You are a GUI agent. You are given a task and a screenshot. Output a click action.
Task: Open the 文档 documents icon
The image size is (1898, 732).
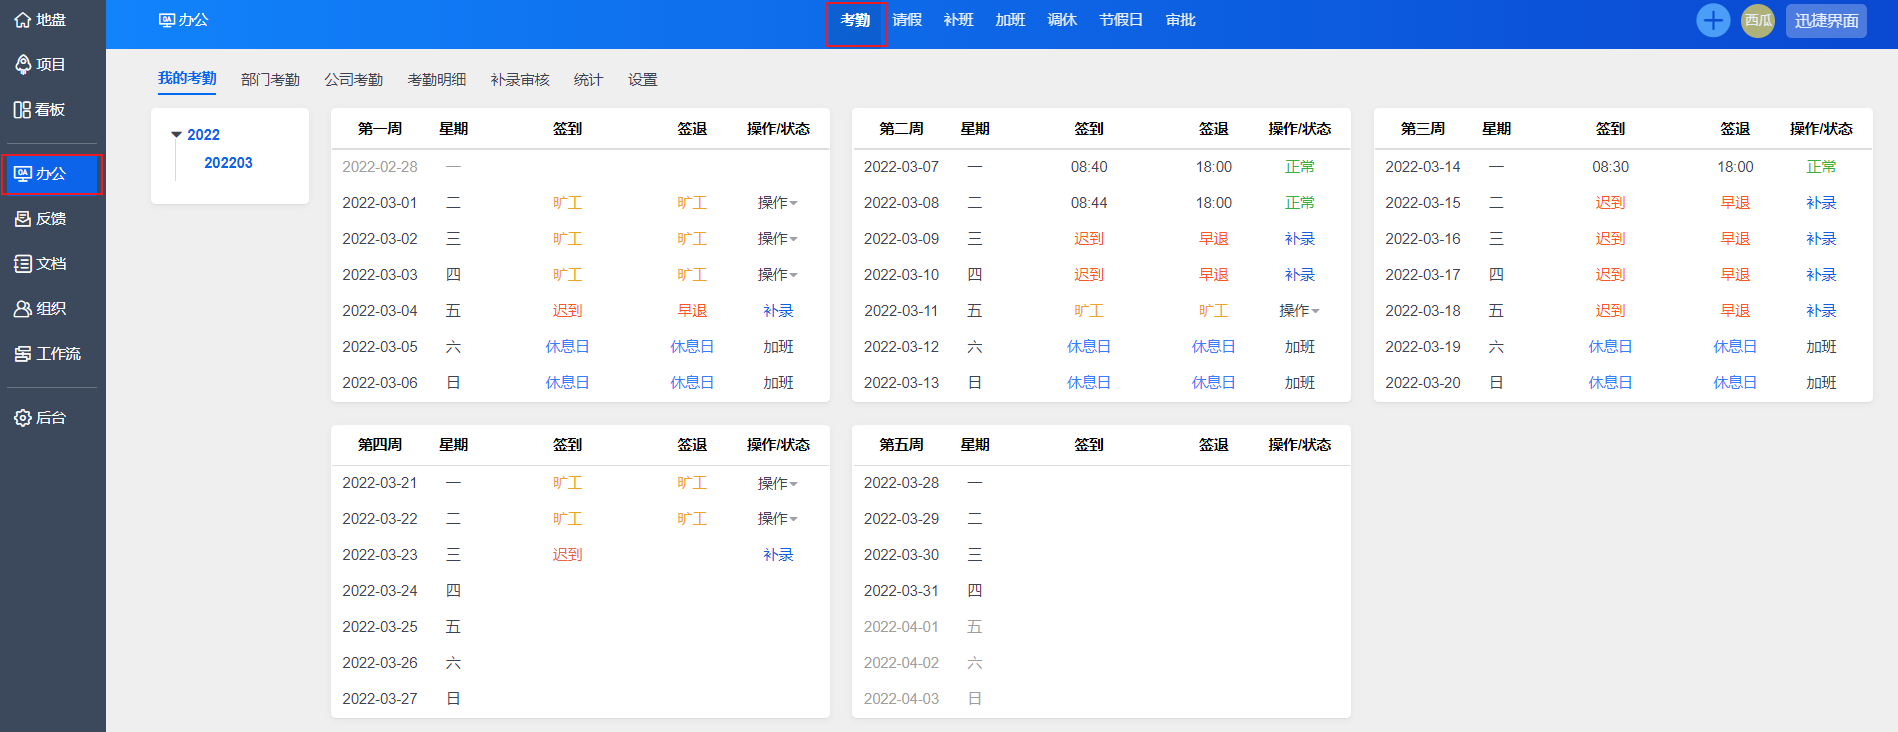[22, 264]
